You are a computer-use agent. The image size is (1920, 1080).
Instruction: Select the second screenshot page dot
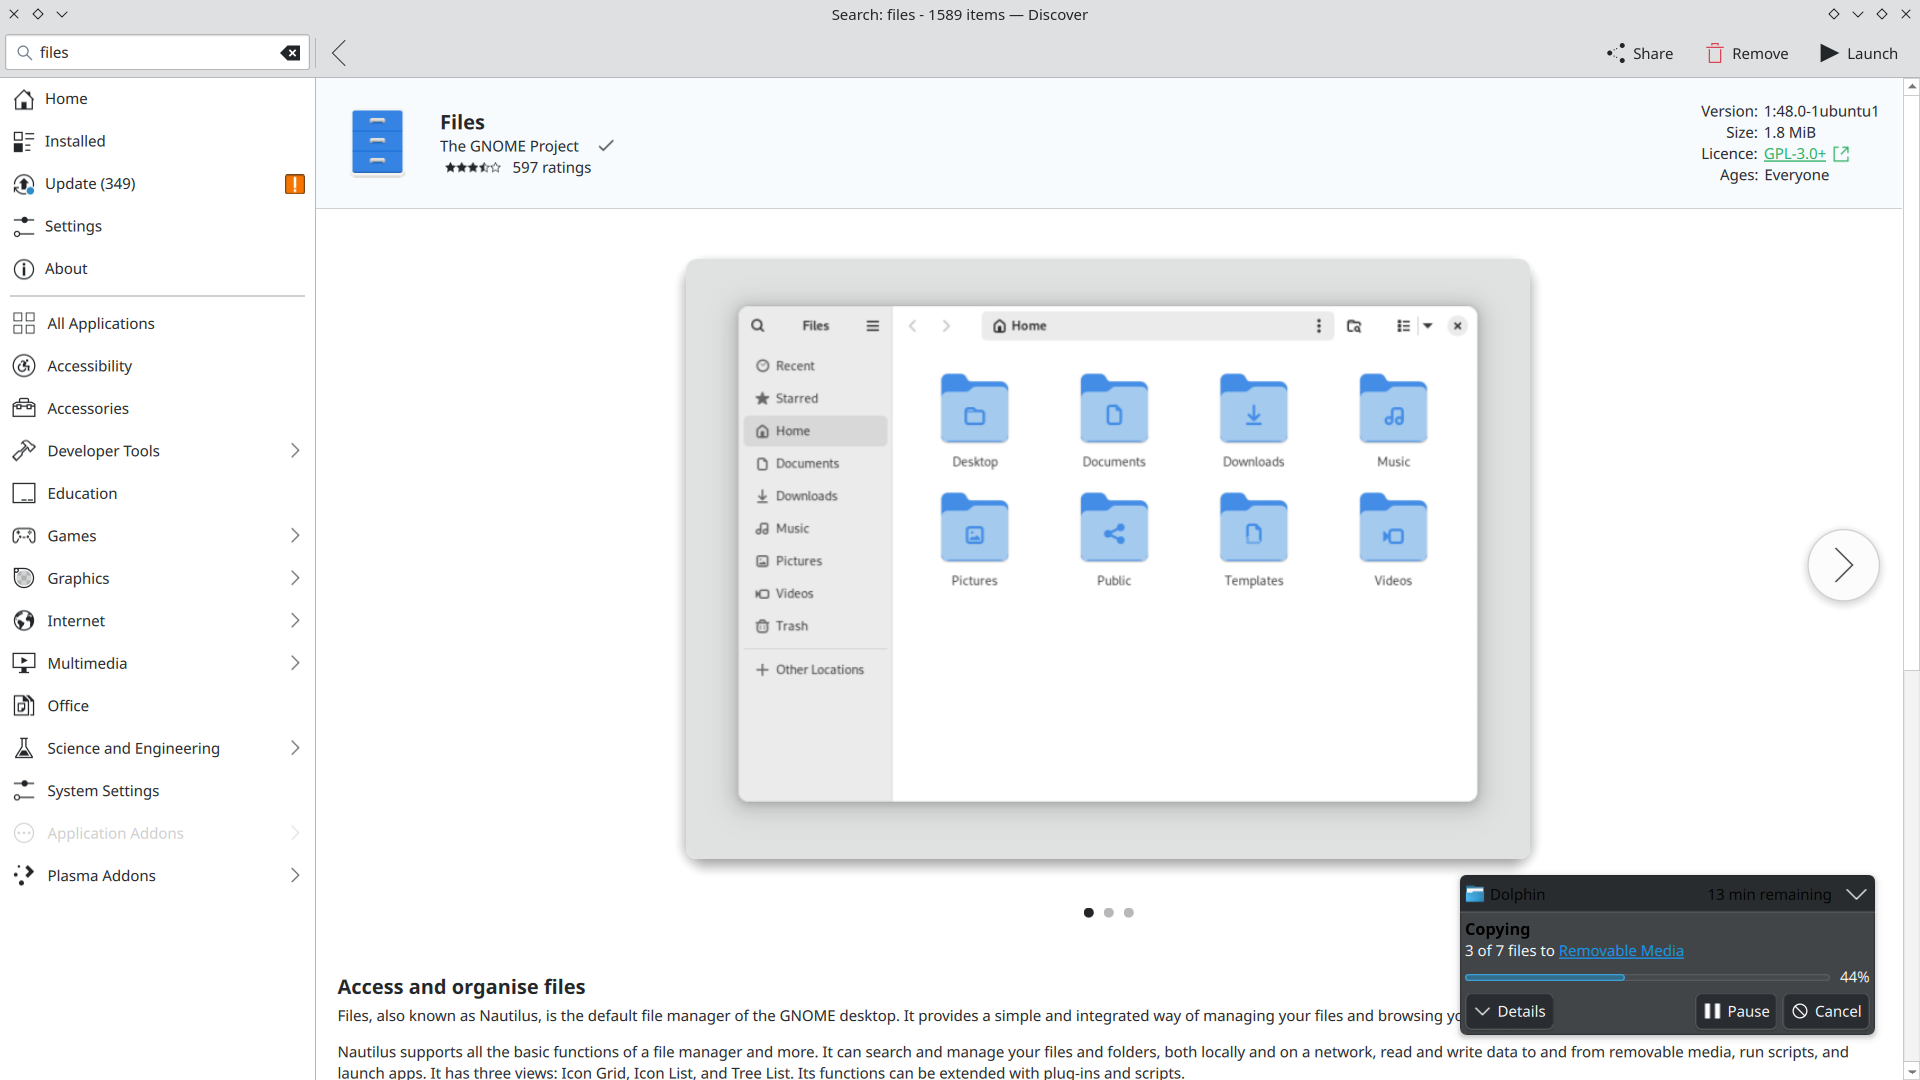pyautogui.click(x=1108, y=912)
